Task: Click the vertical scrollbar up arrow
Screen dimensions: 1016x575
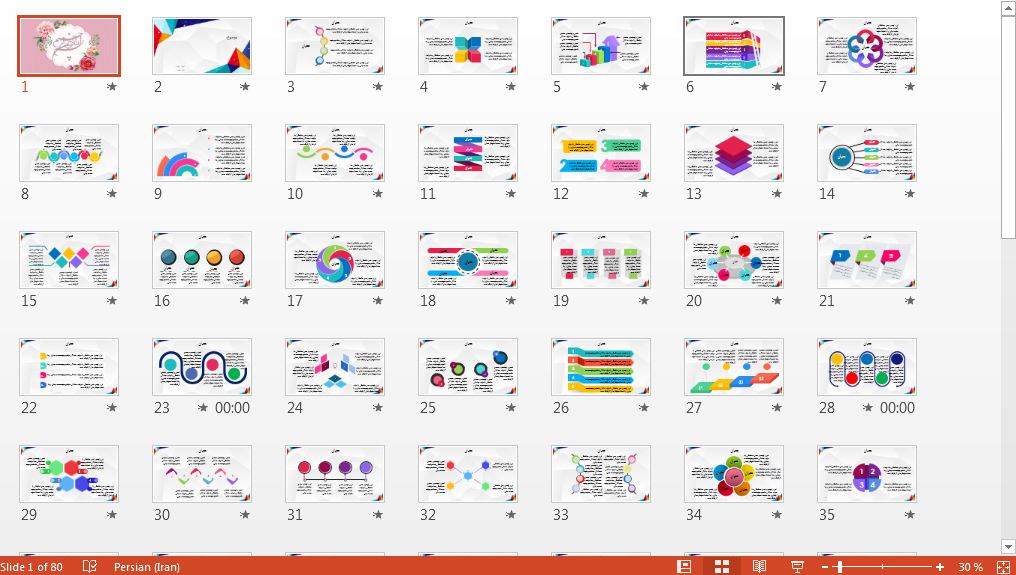Action: (1008, 8)
